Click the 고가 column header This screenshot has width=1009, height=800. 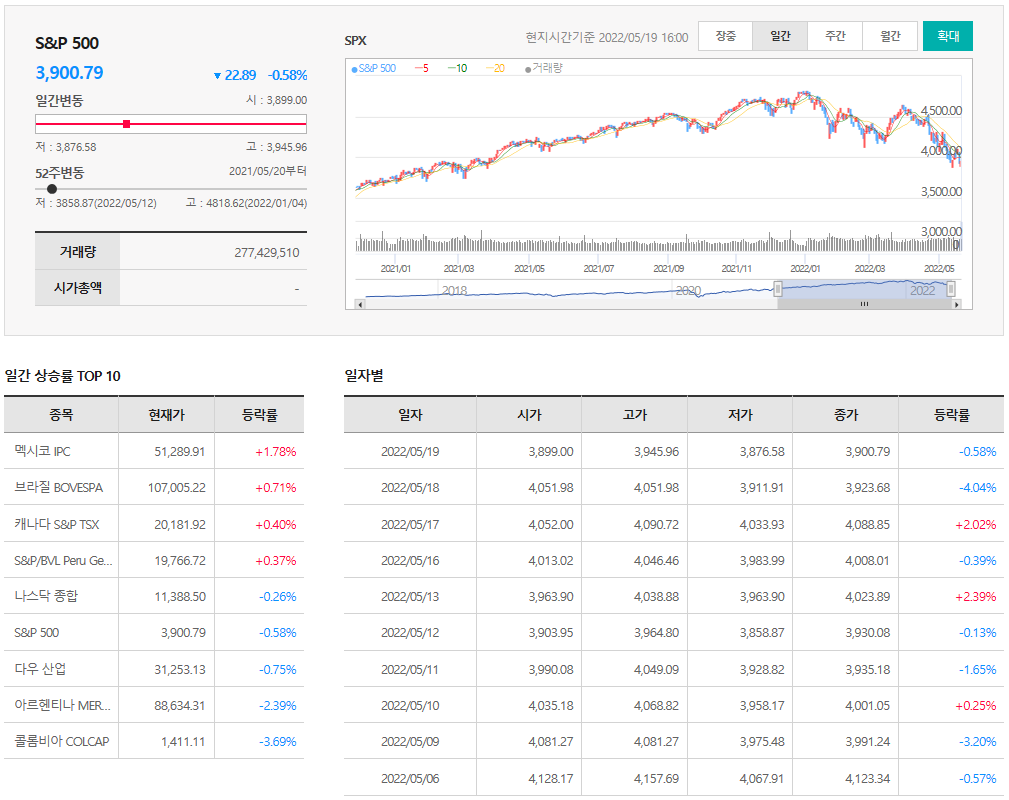[x=634, y=415]
